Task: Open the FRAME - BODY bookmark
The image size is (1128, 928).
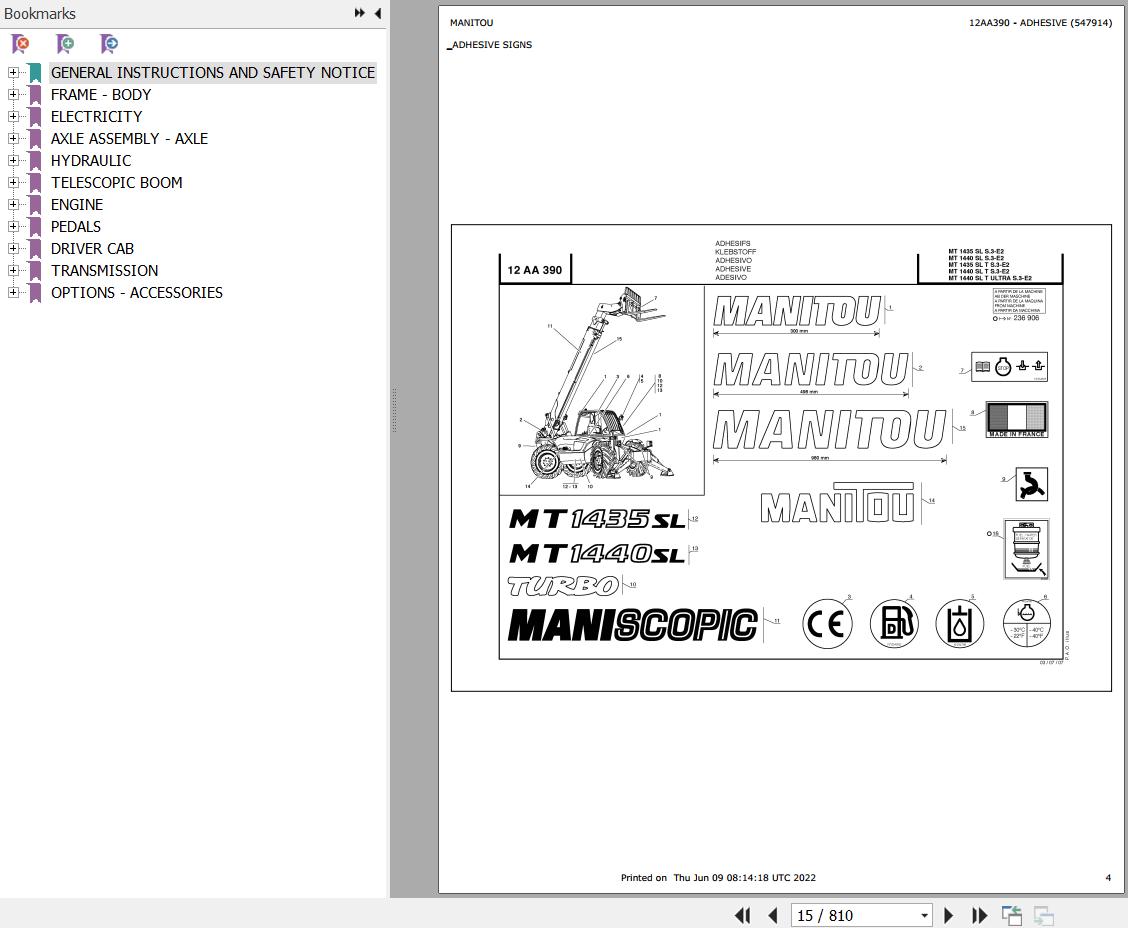Action: click(101, 95)
